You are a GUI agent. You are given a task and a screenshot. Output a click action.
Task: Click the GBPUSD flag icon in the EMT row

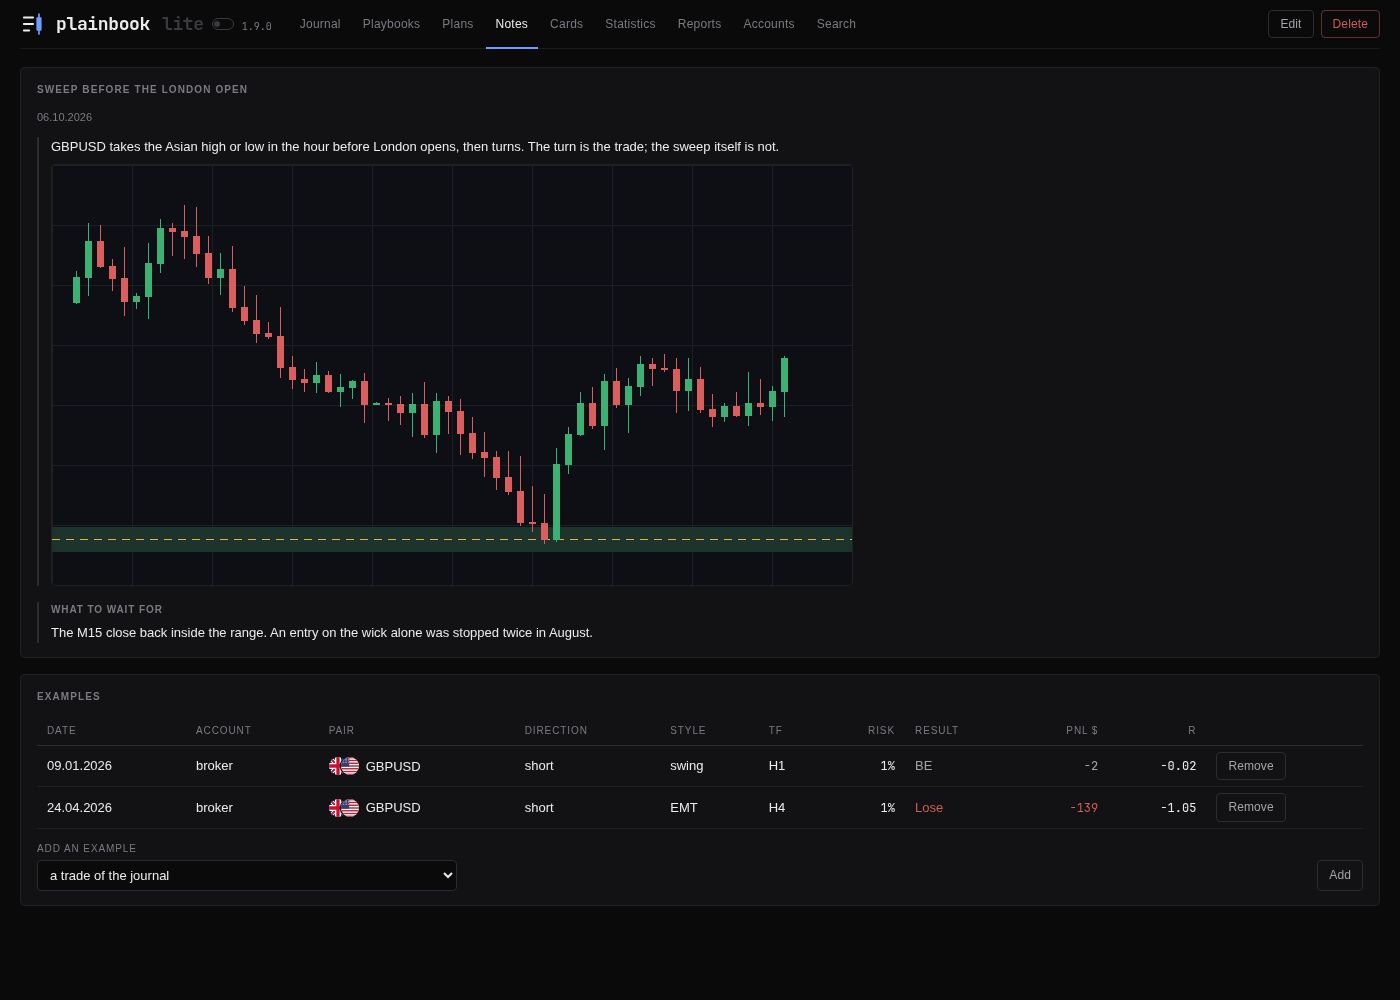[x=344, y=808]
